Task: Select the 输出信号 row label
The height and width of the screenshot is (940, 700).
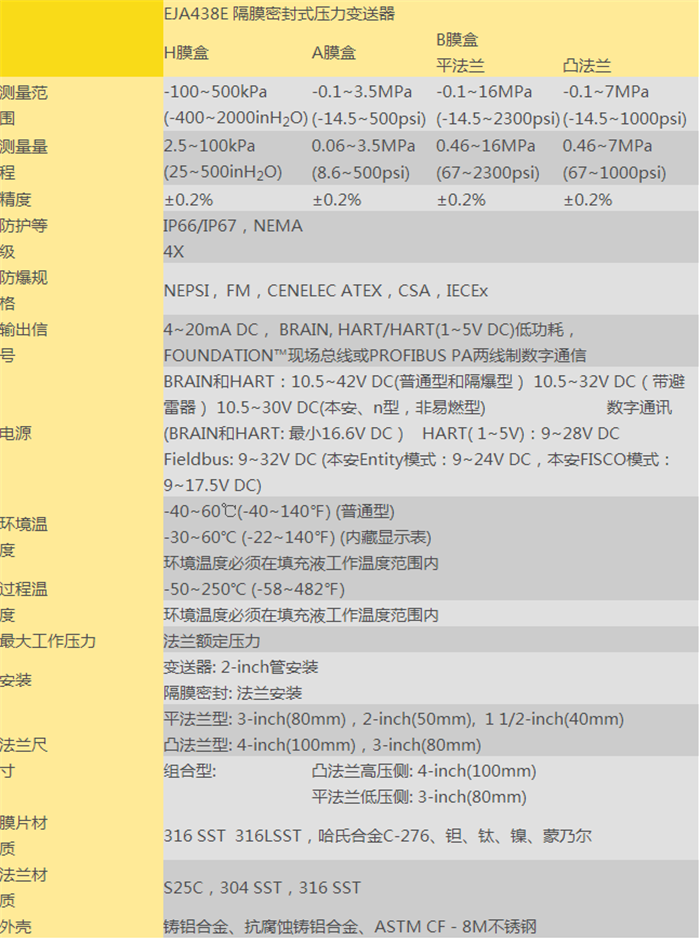Action: (24, 342)
